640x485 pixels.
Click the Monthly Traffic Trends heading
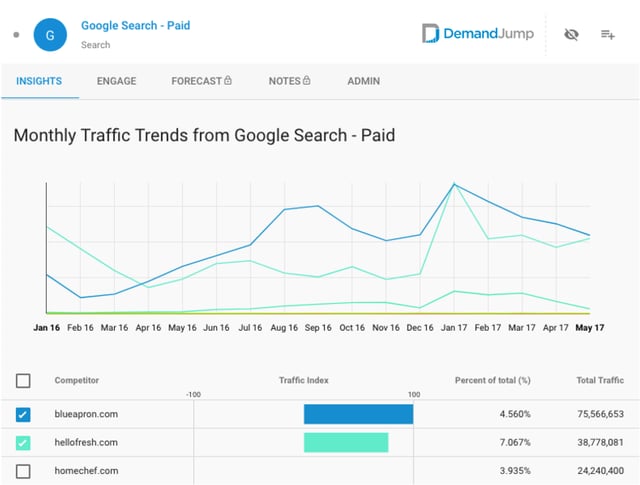204,136
